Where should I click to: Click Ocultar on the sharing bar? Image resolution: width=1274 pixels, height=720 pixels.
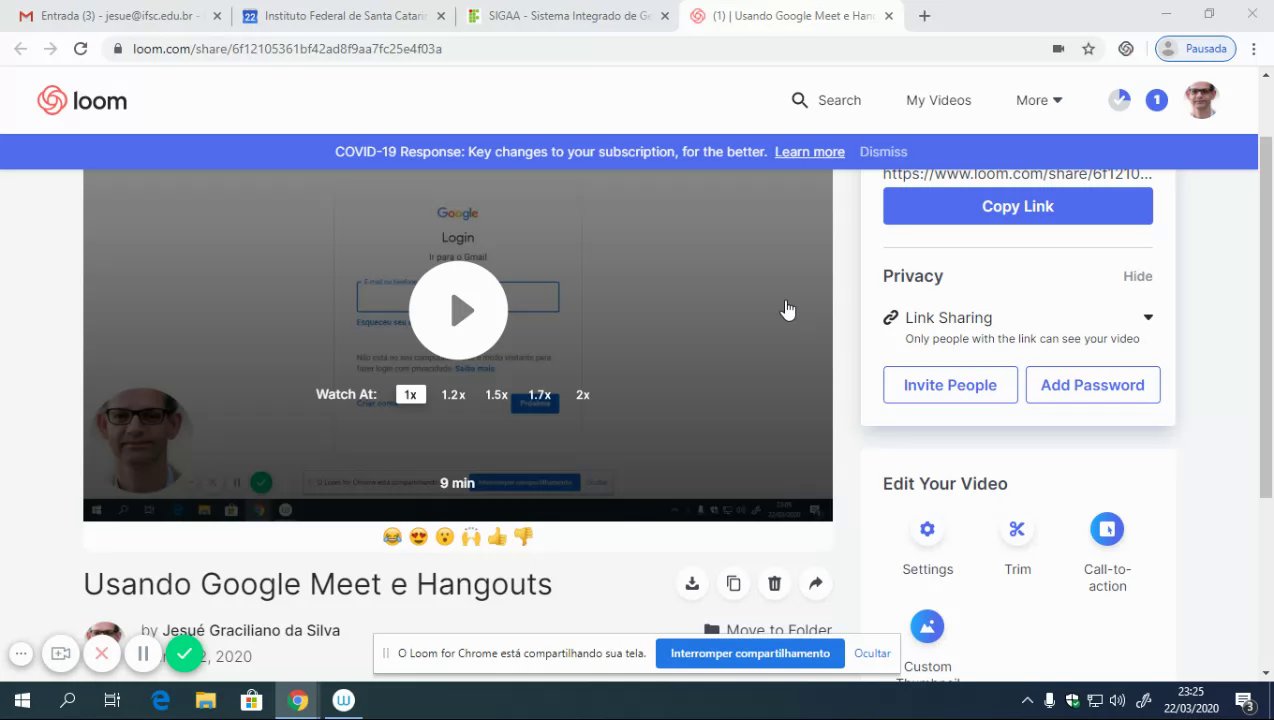872,653
